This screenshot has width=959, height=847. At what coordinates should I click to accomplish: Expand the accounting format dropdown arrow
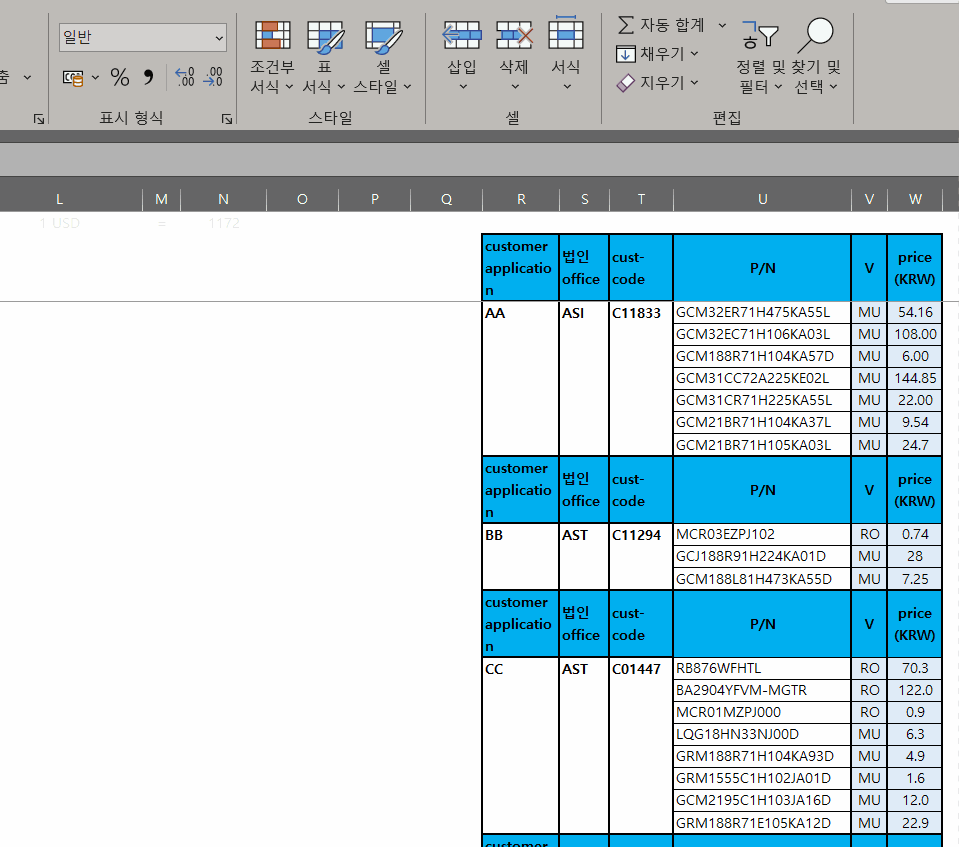tap(95, 78)
